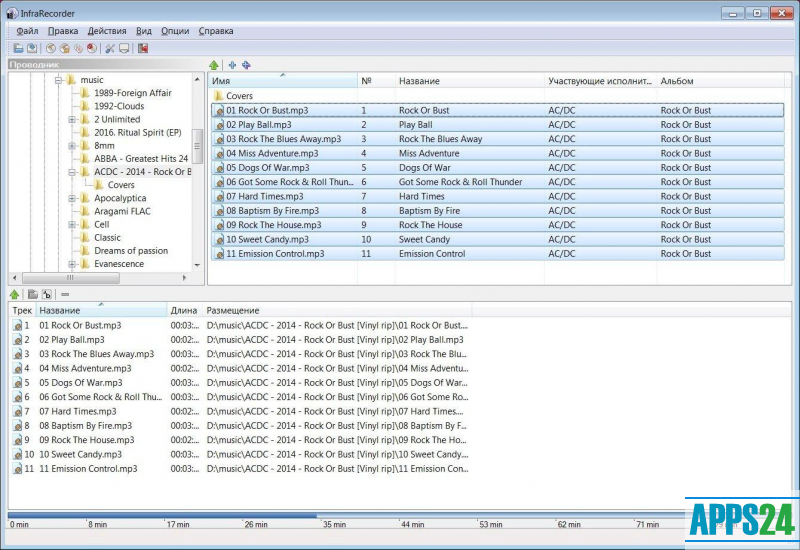Click the Remove minus icon in the project toolbar

[x=65, y=294]
